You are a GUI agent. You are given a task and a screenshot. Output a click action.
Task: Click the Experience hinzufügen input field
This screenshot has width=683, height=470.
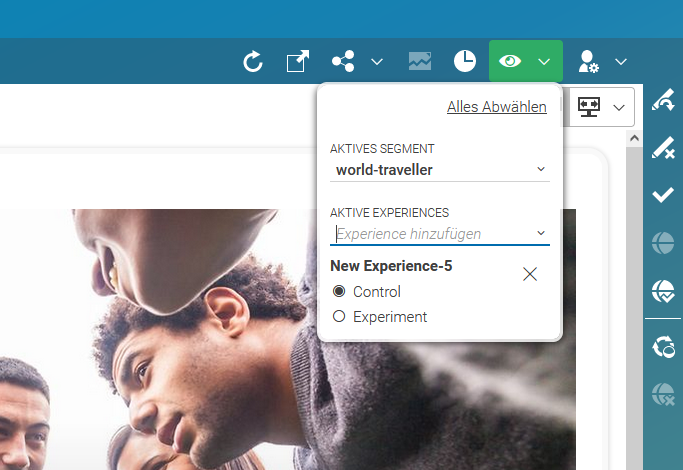(x=430, y=234)
